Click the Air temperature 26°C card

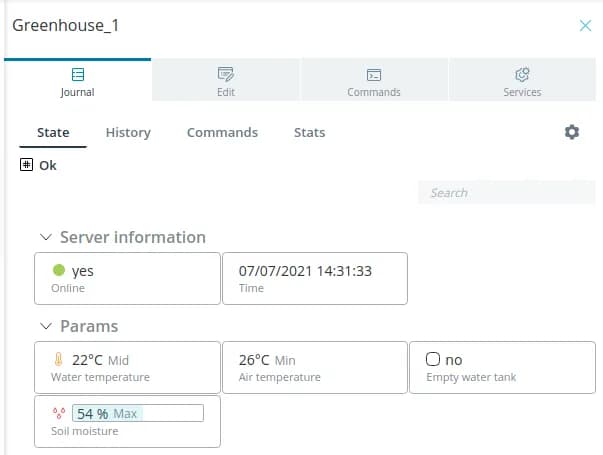[314, 367]
